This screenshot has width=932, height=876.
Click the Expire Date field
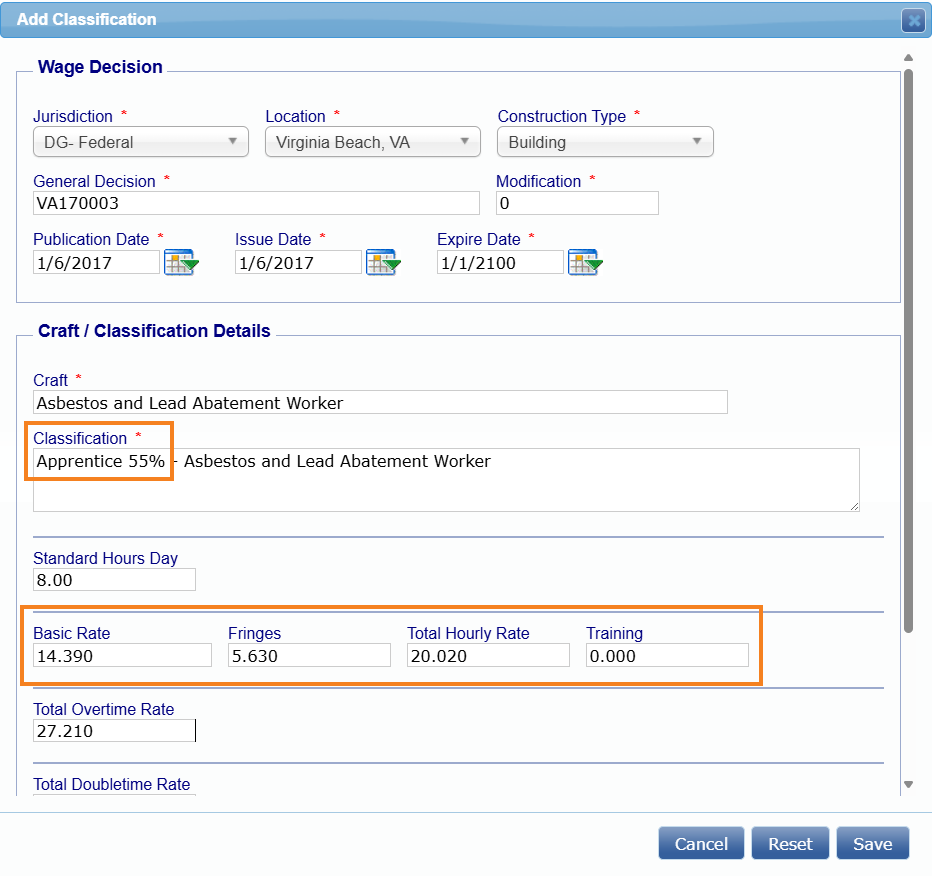pyautogui.click(x=500, y=263)
